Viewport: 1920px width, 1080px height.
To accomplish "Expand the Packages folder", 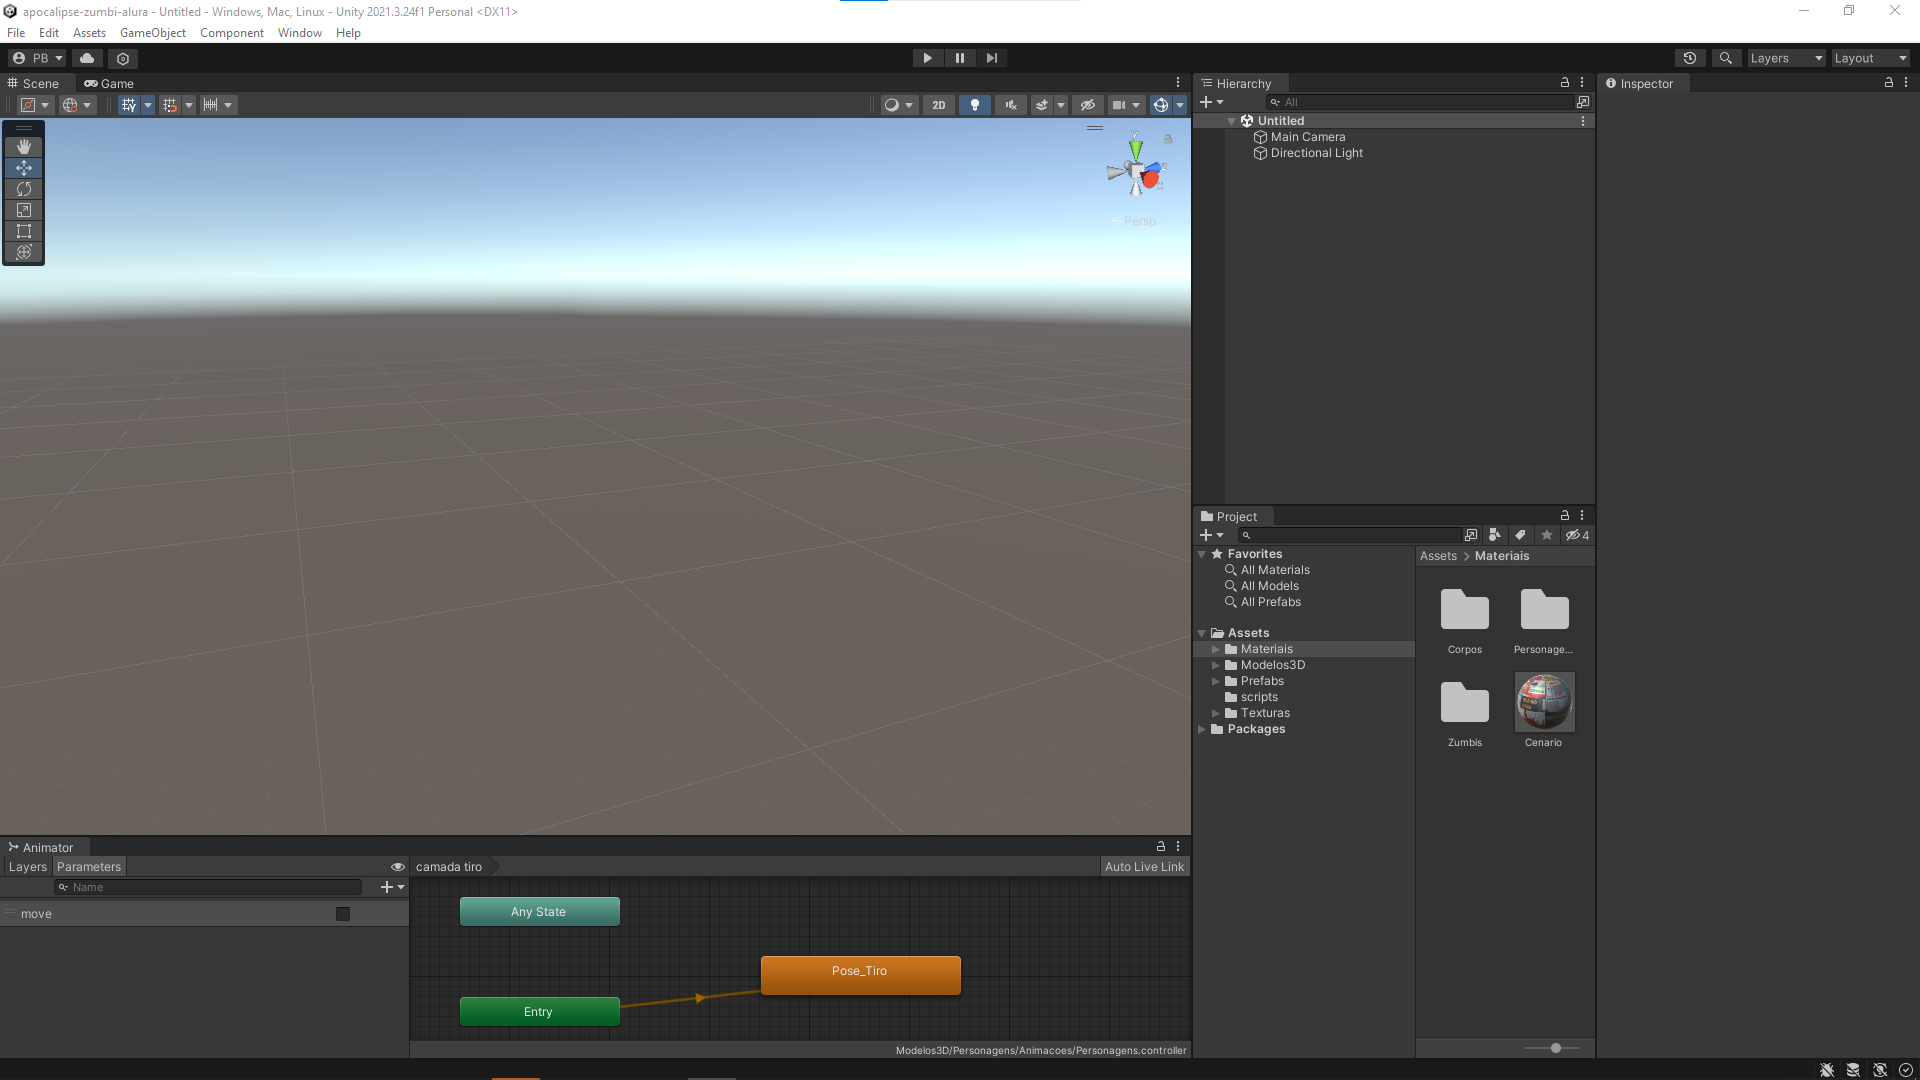I will pyautogui.click(x=1202, y=729).
